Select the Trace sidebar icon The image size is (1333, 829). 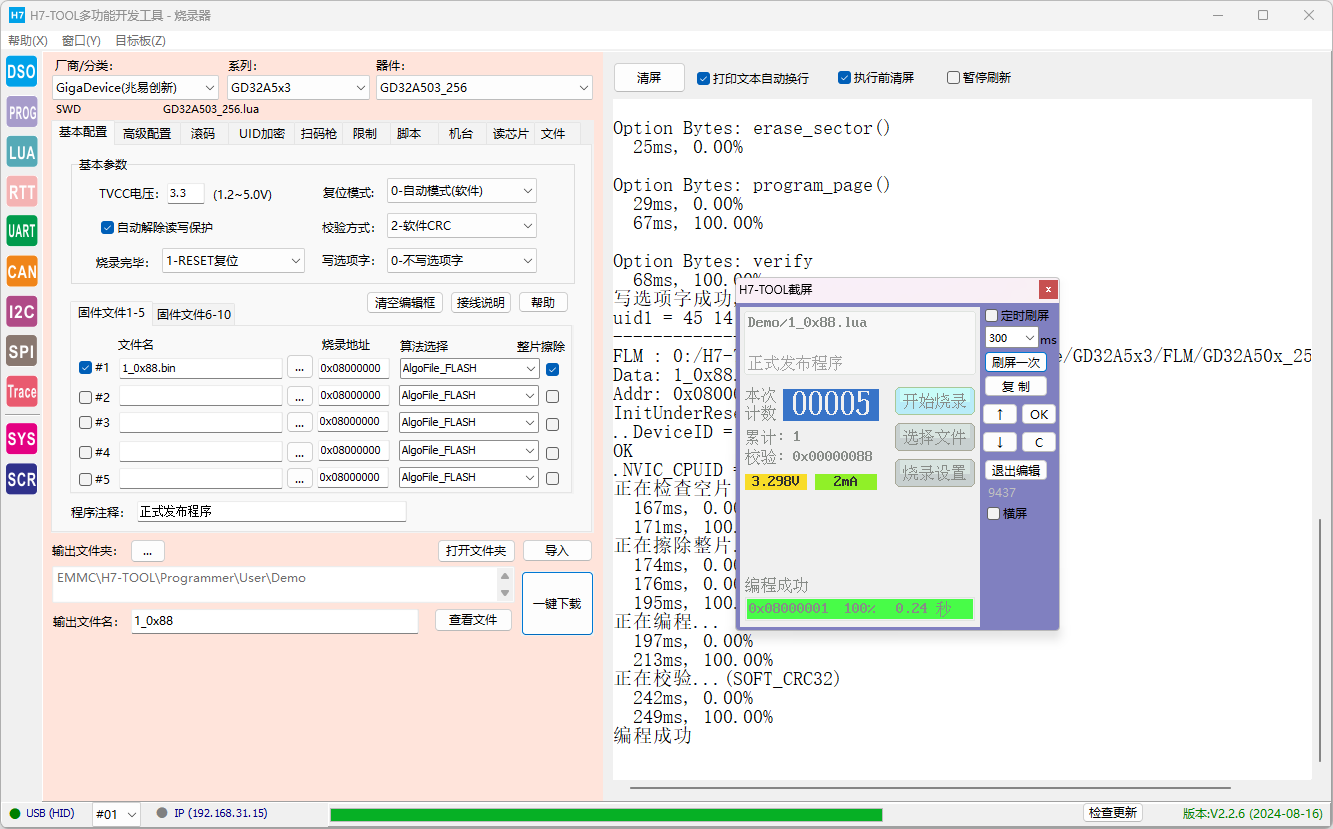click(x=21, y=391)
